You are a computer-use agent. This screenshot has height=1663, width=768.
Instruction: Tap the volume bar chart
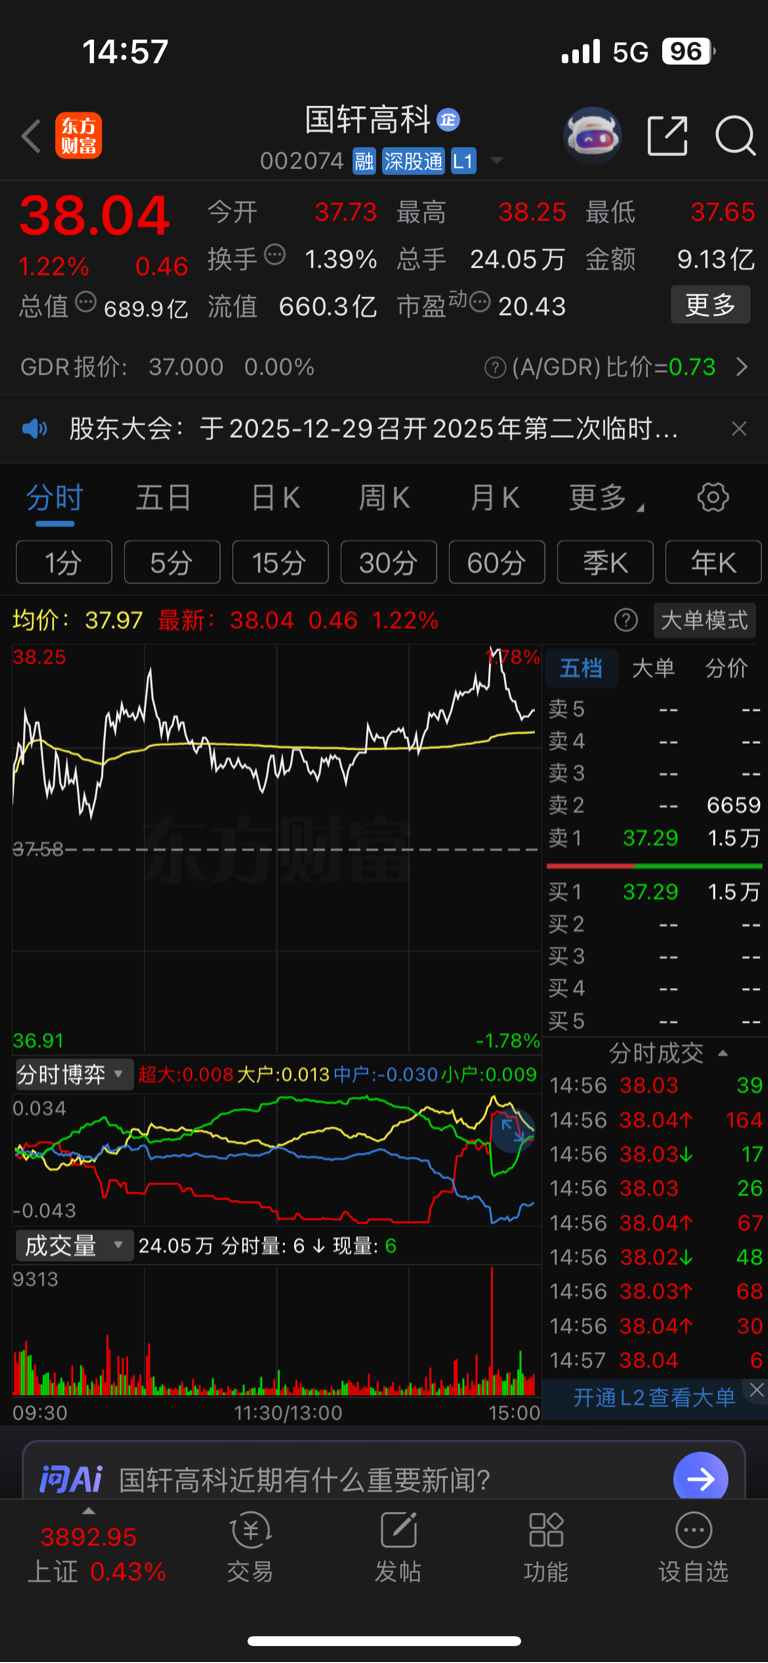click(x=276, y=1331)
